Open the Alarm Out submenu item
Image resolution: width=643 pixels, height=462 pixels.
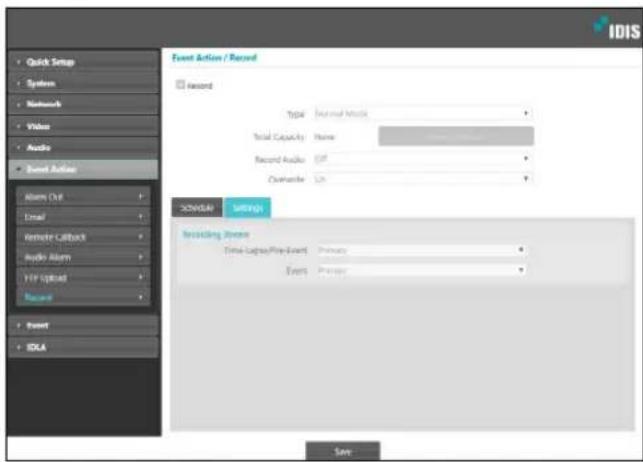click(84, 197)
